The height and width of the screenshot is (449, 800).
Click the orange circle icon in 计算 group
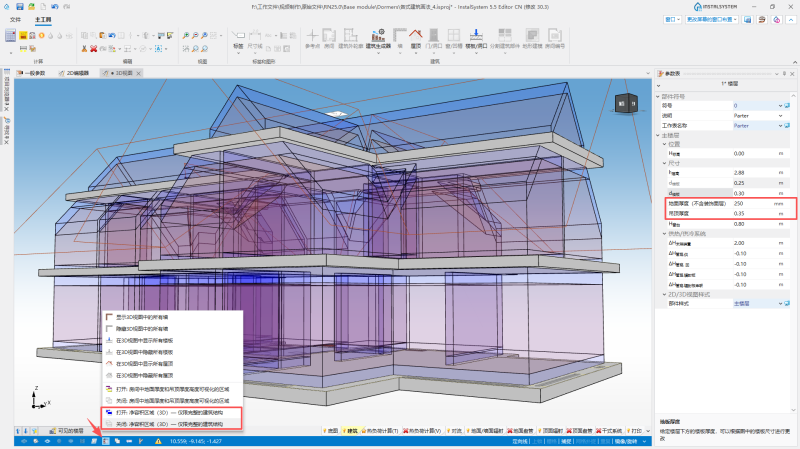click(41, 35)
